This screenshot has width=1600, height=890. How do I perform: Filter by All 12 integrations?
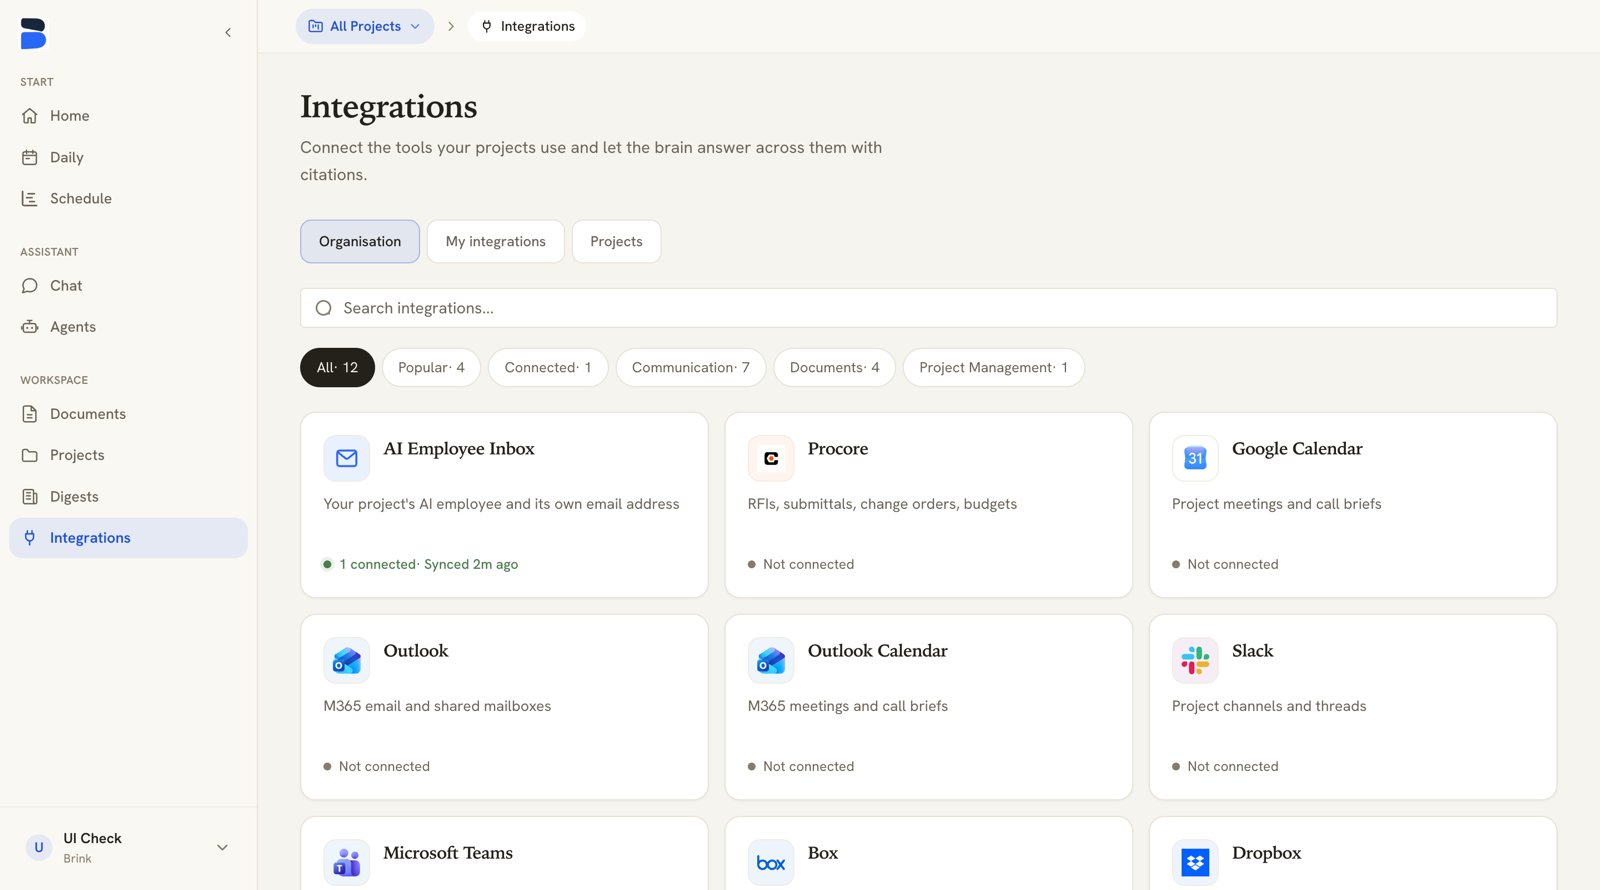[337, 367]
